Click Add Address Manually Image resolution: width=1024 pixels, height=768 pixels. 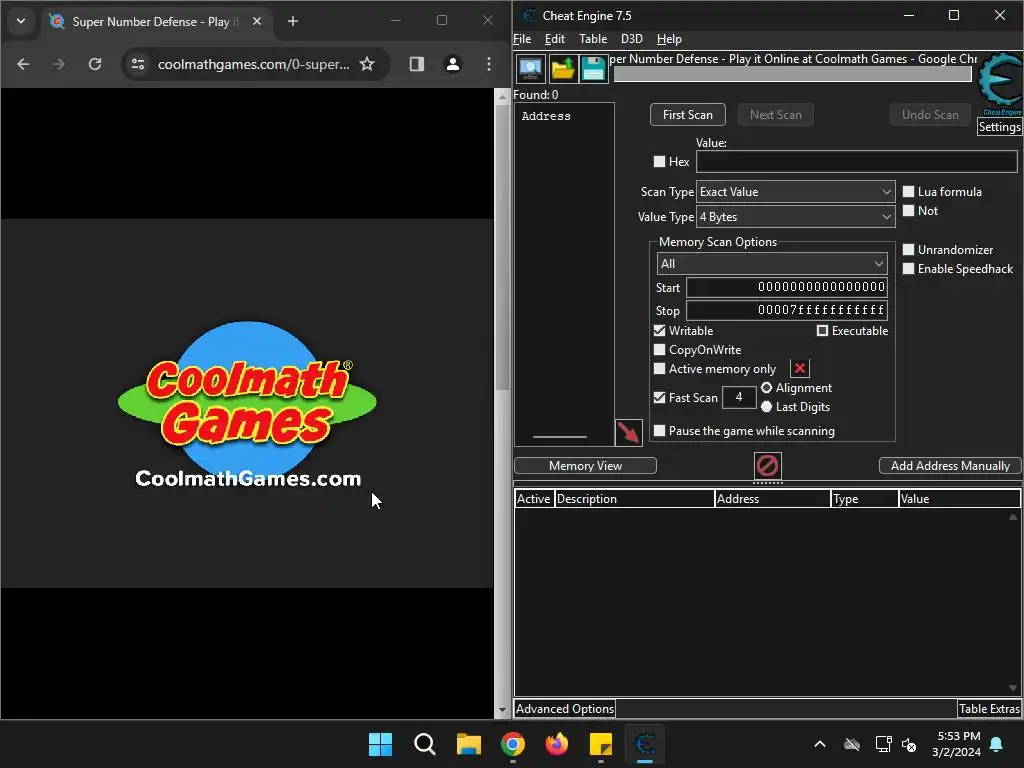coord(950,466)
